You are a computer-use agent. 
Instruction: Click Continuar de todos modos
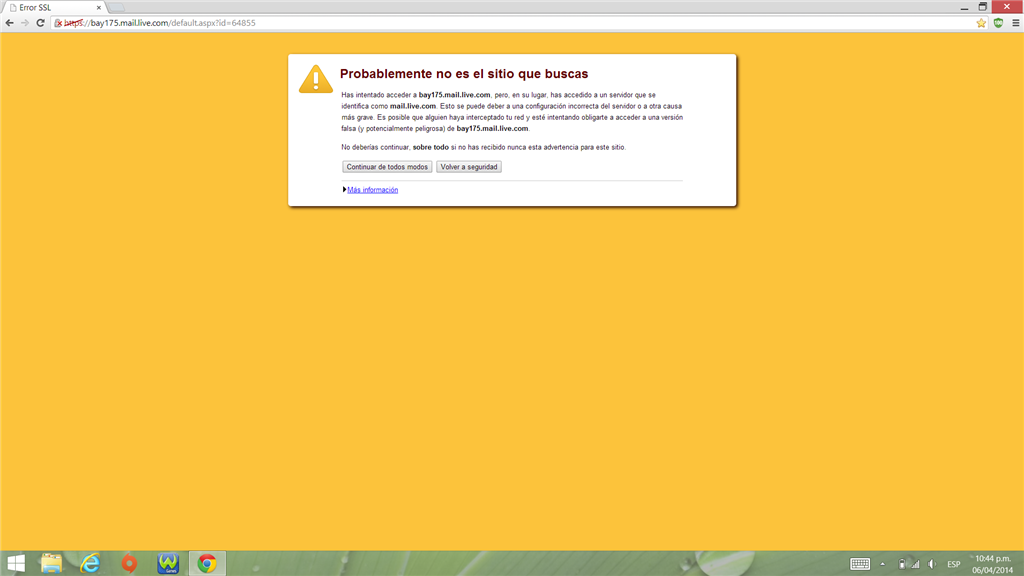(387, 167)
